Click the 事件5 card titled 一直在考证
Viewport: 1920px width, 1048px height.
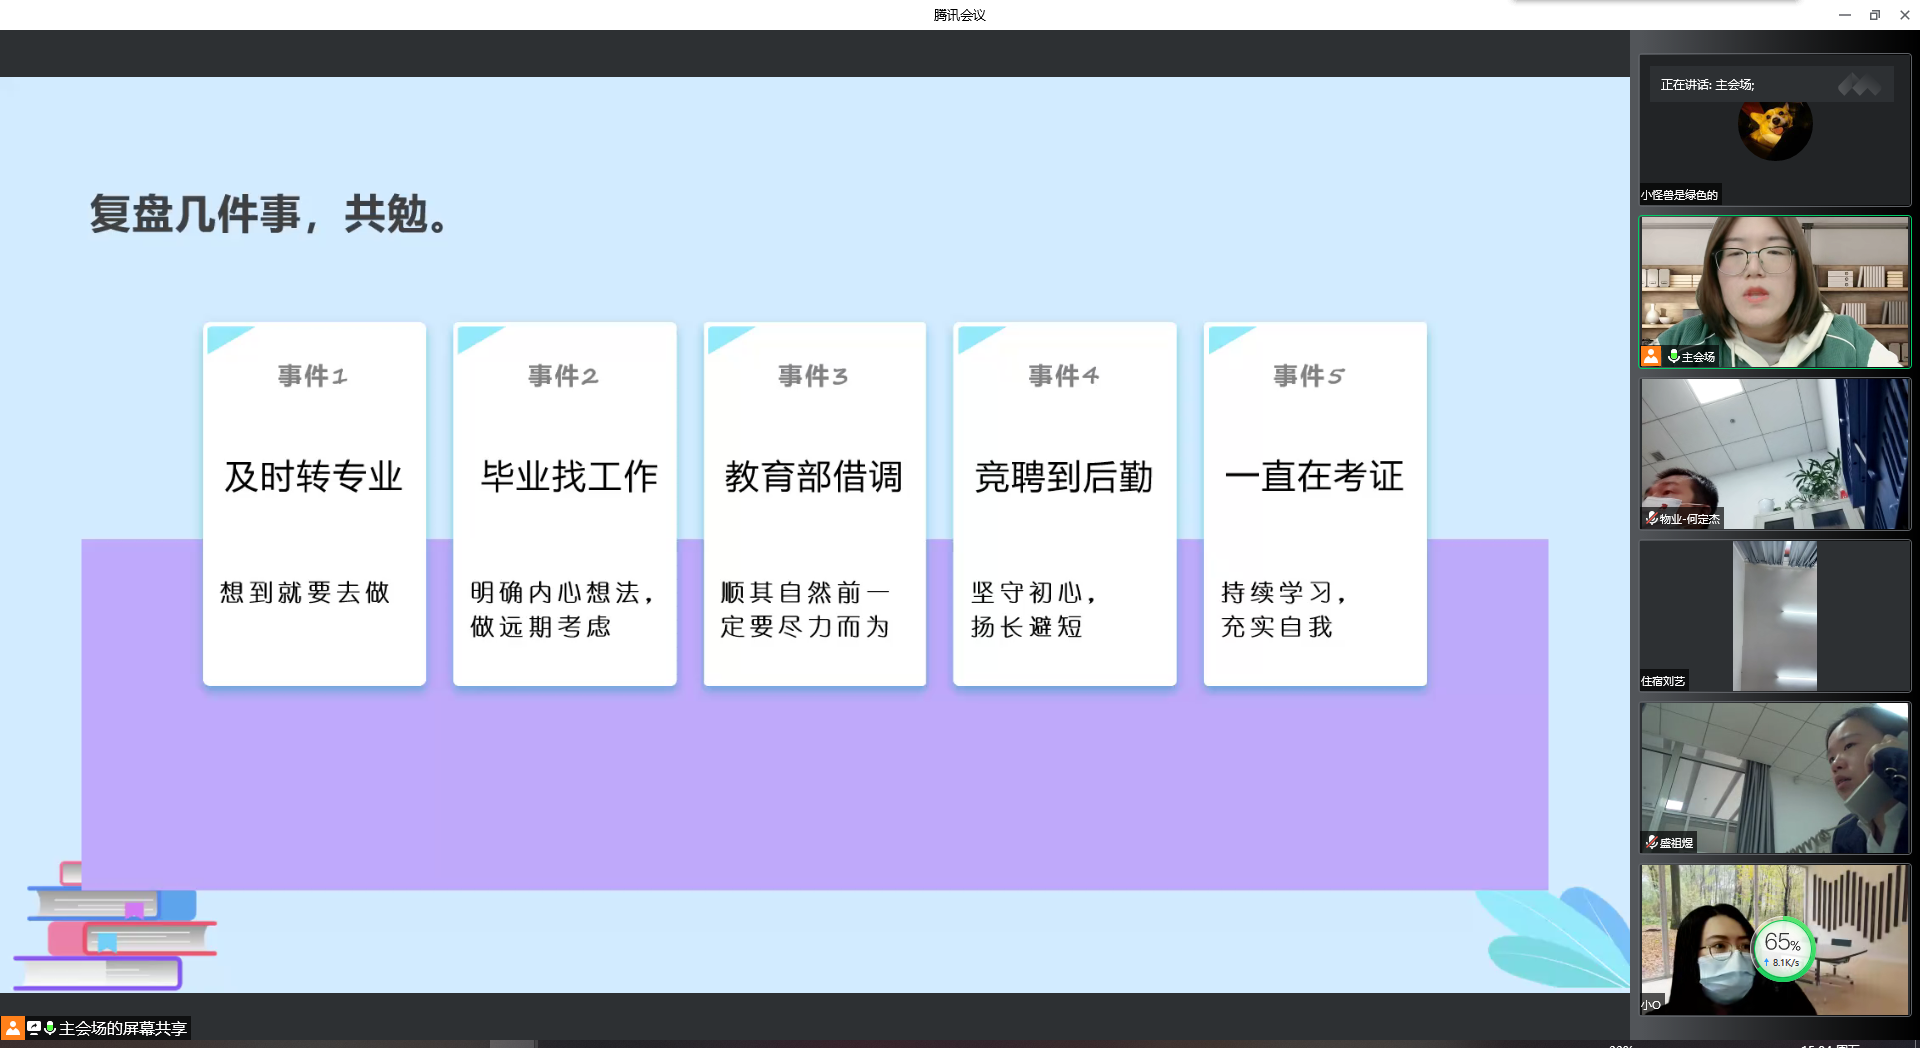point(1315,504)
